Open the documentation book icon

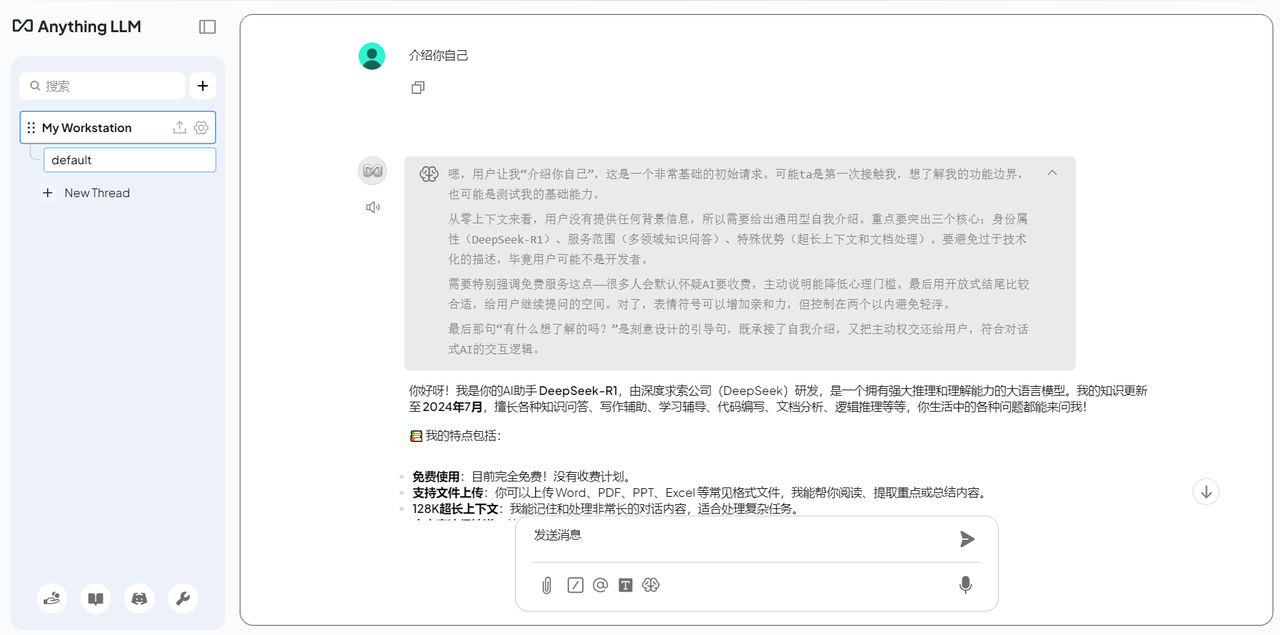tap(96, 599)
